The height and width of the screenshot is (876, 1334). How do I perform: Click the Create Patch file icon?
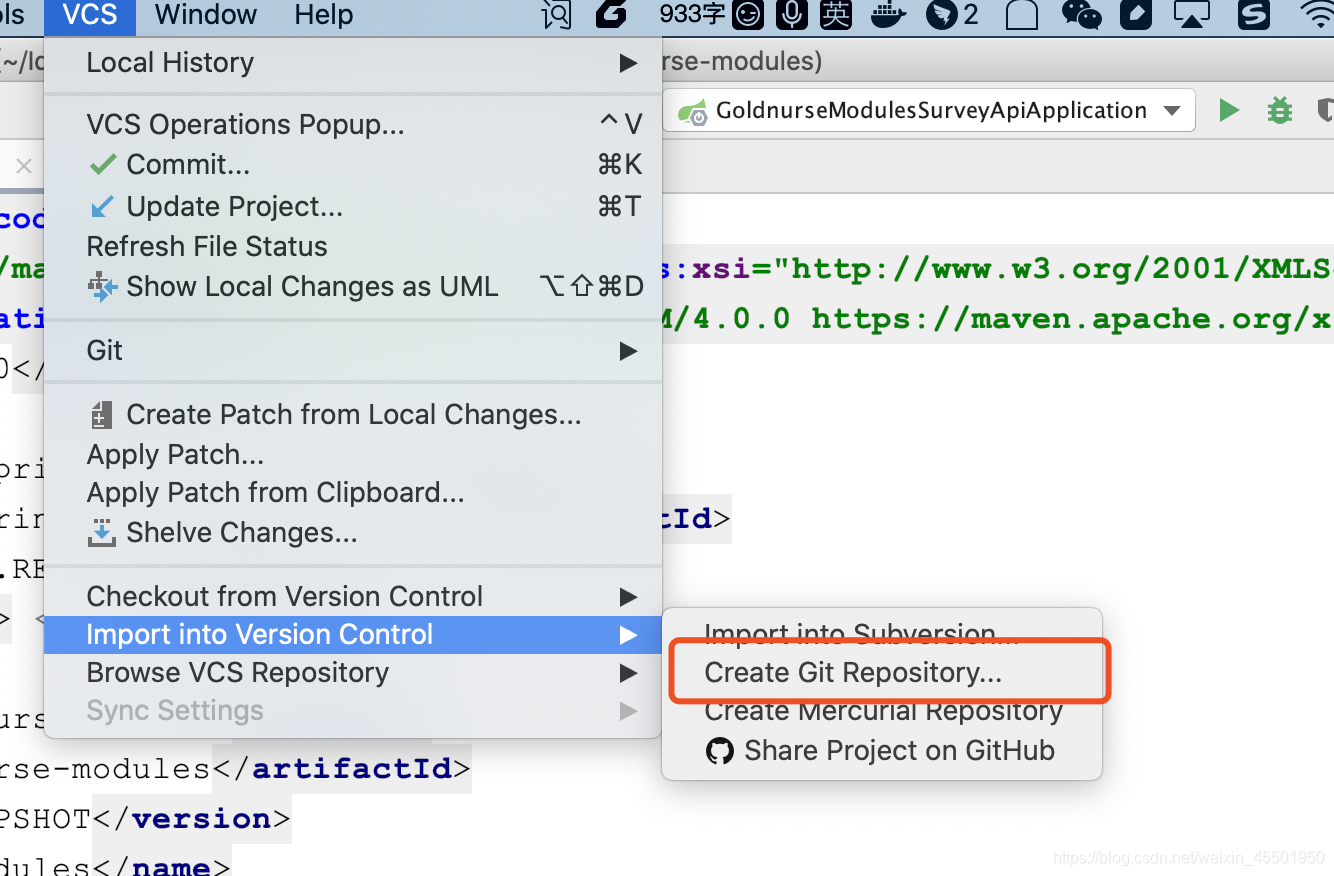point(101,414)
